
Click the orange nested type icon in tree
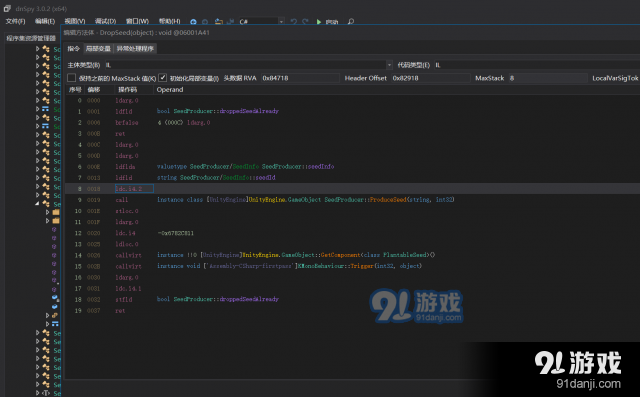pos(55,315)
